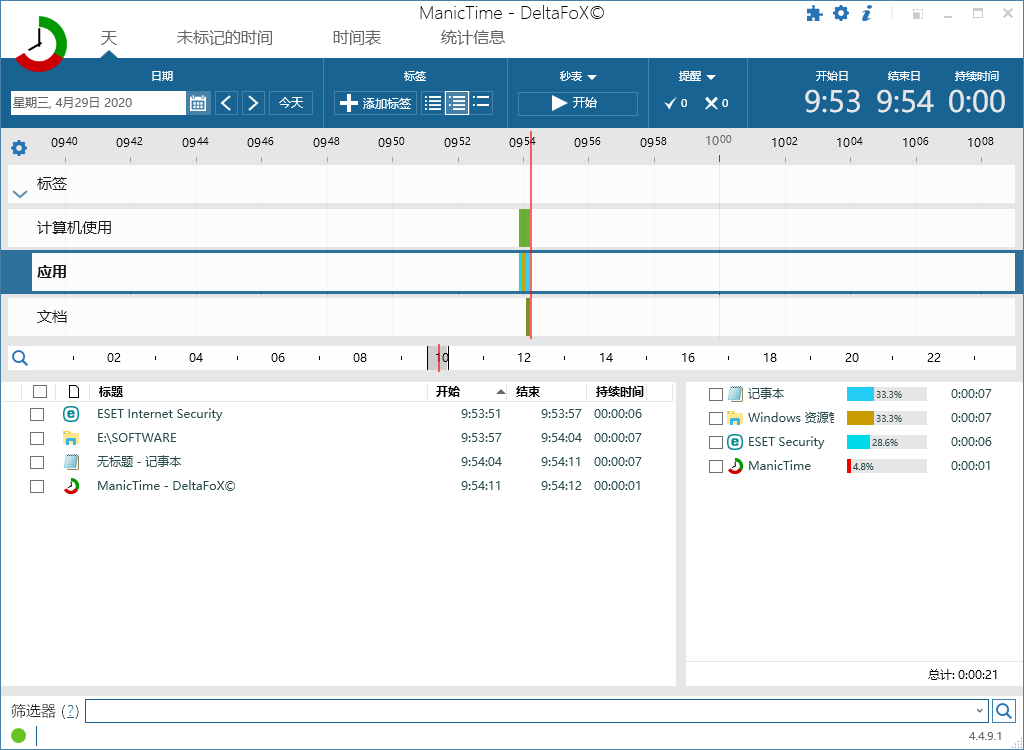Viewport: 1024px width, 750px height.
Task: Open the calendar date picker
Action: (x=198, y=103)
